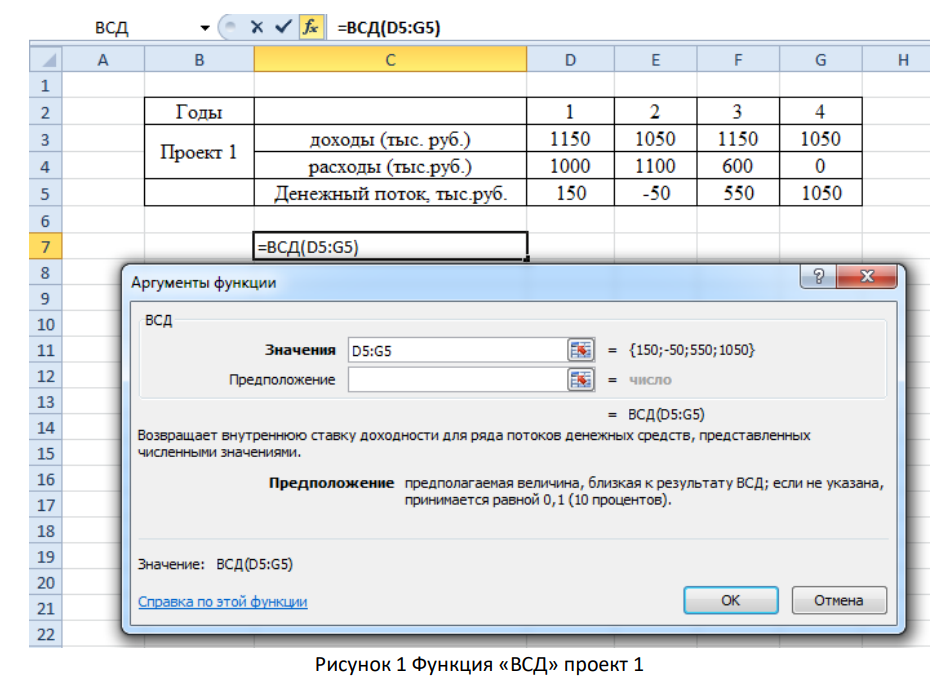Select row 12 header

46,376
